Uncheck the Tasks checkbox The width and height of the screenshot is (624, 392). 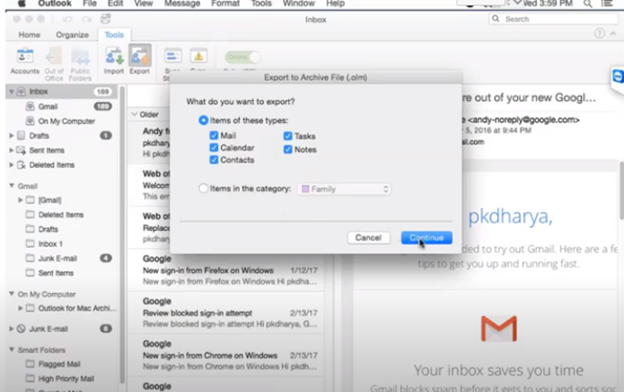coord(288,136)
